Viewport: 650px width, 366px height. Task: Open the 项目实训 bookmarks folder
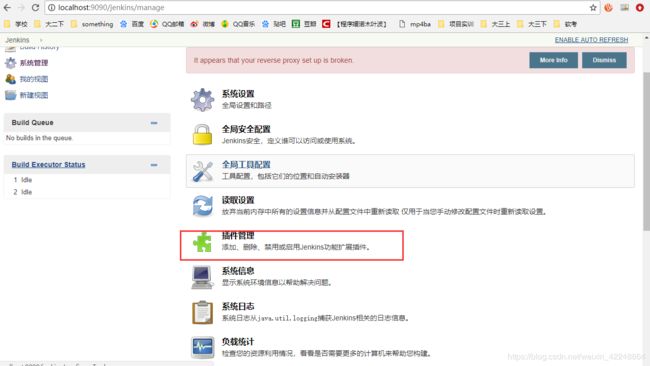coord(456,24)
